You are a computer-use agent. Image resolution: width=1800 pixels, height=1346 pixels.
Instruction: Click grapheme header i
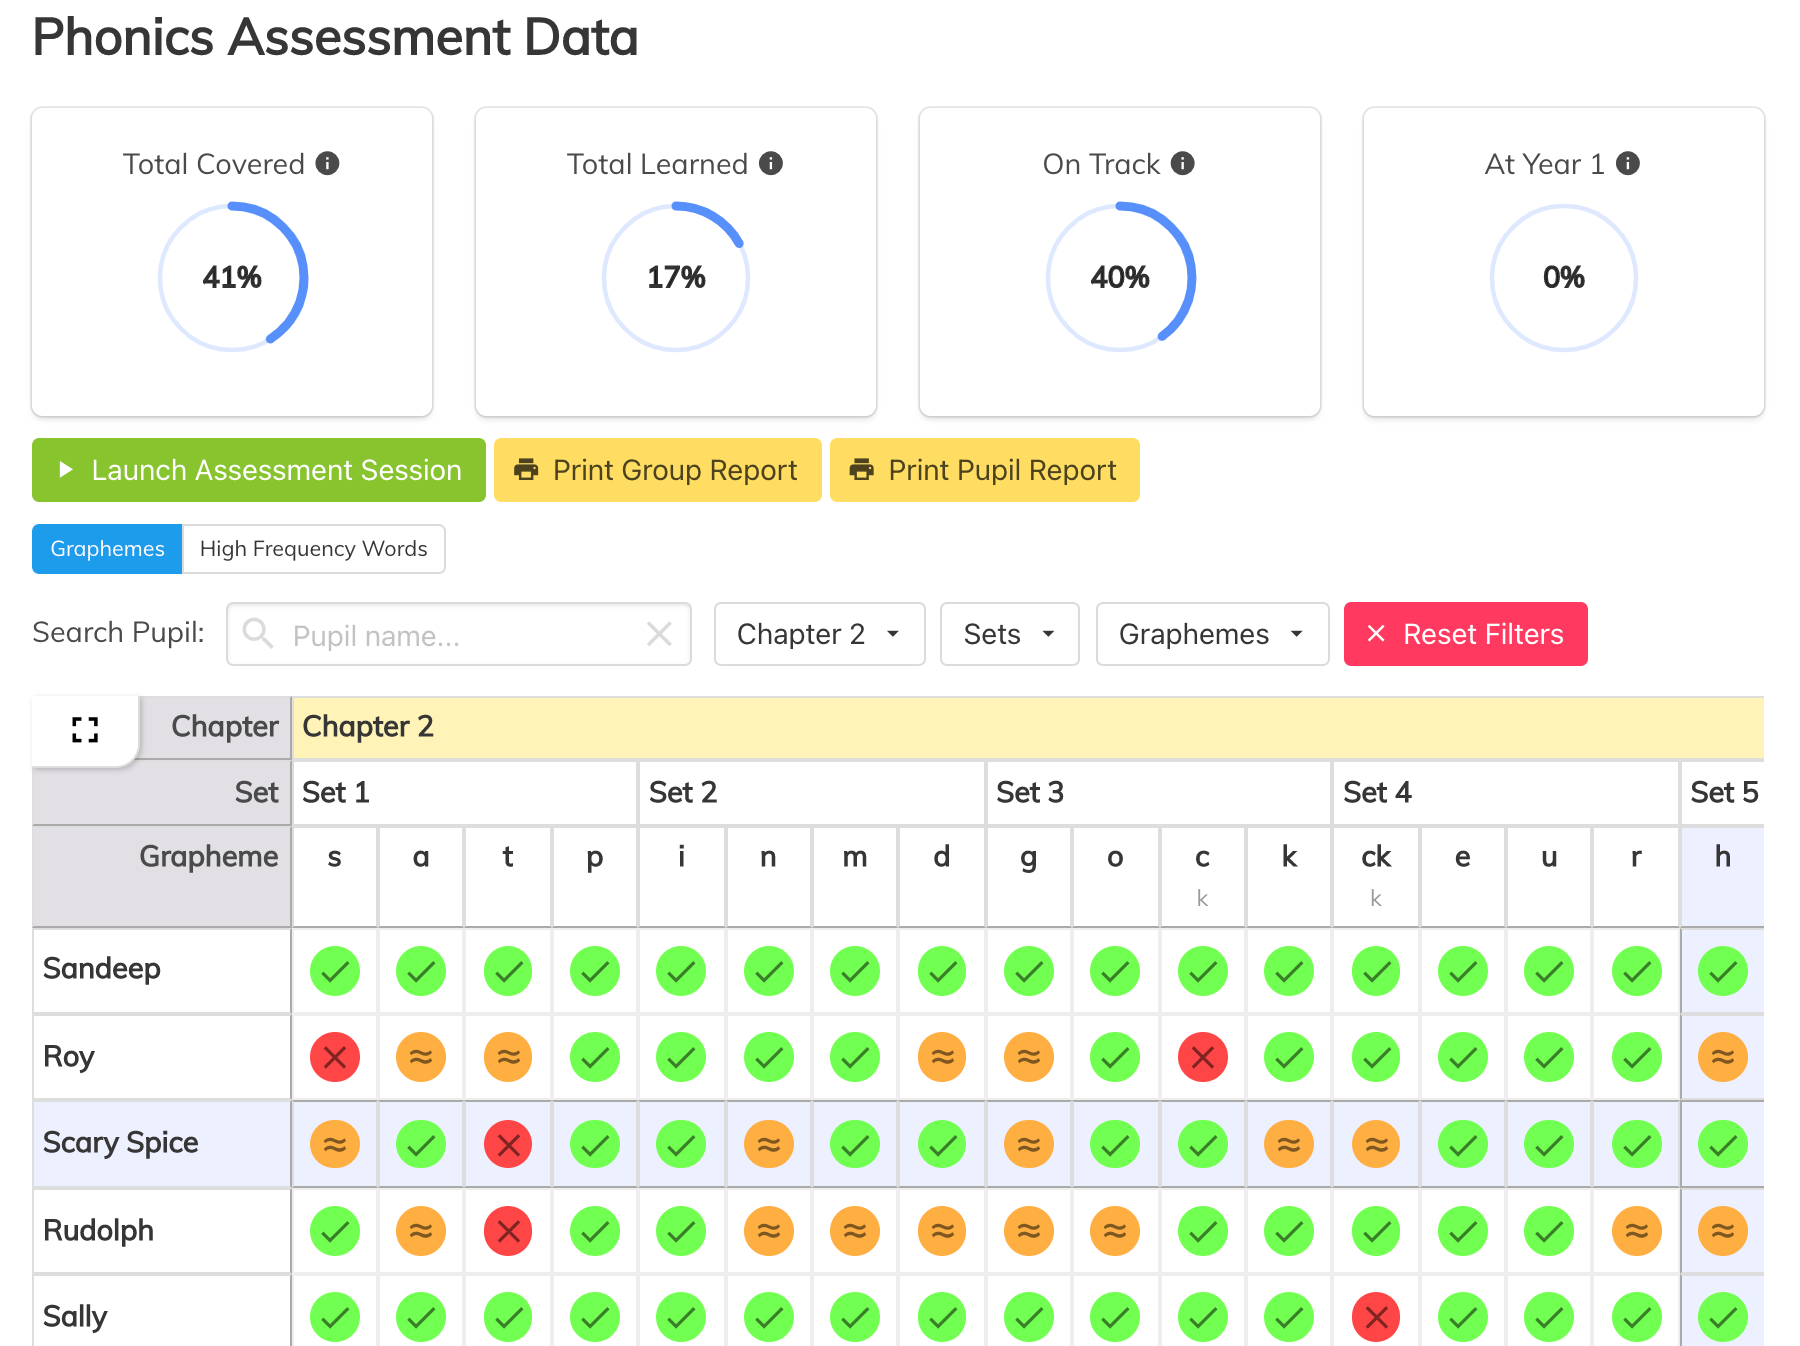tap(682, 876)
